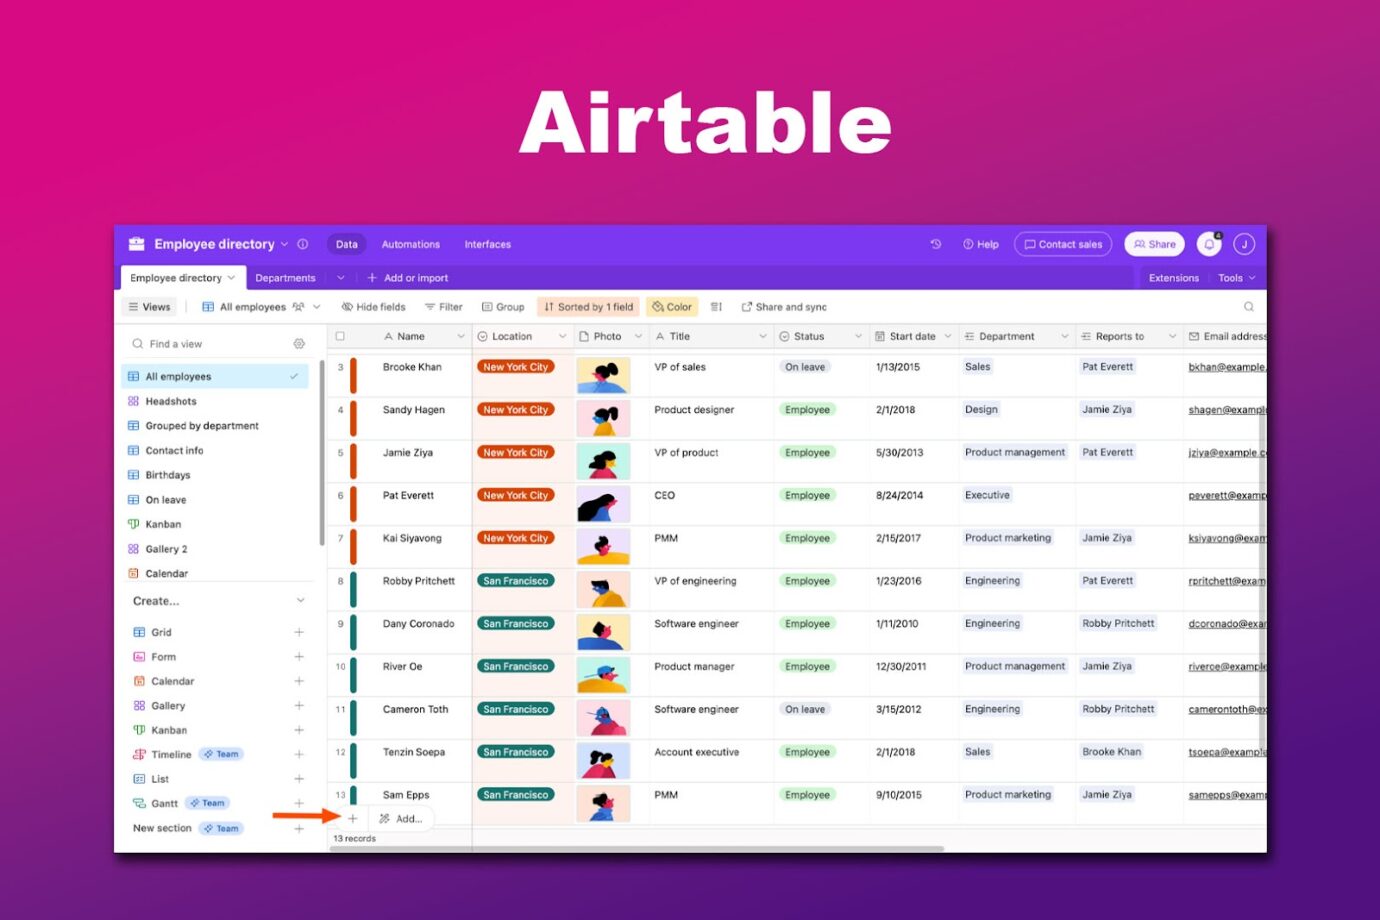Add a Kanban view with its plus
1380x920 pixels.
point(299,730)
